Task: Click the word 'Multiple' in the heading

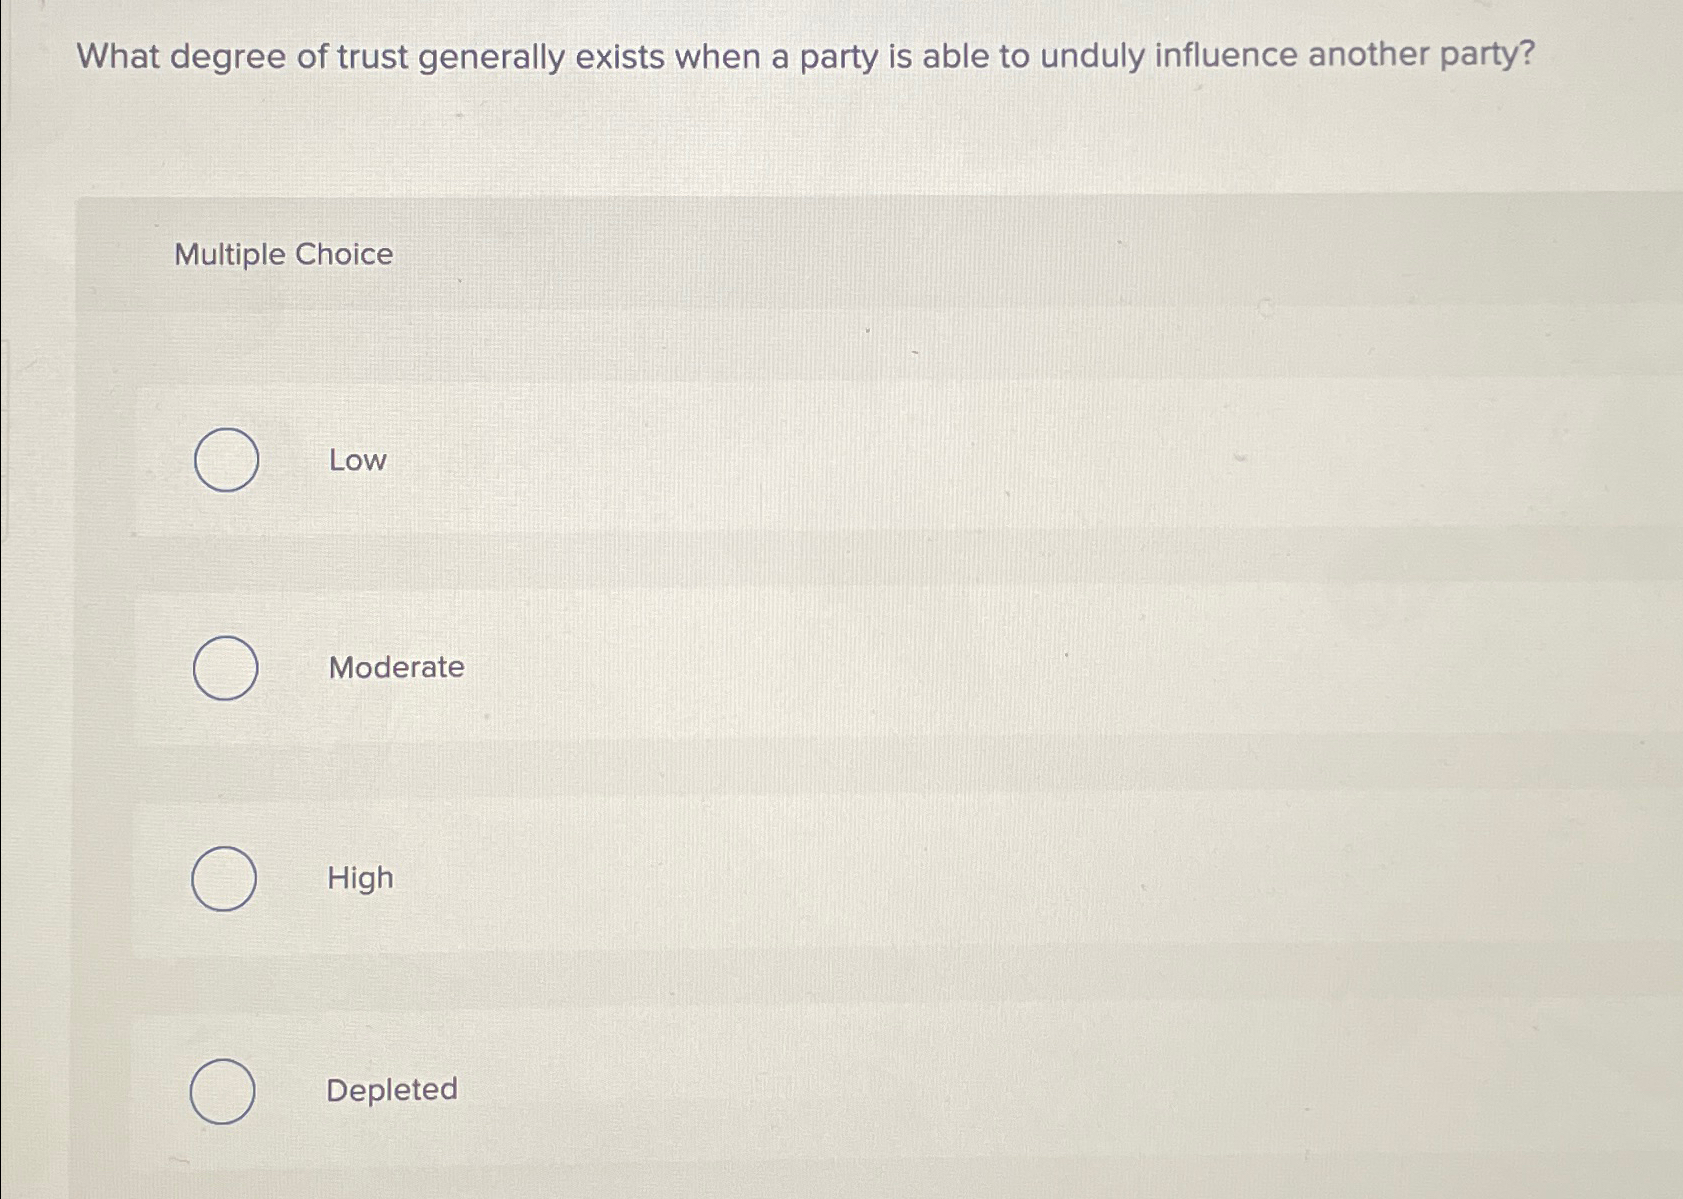Action: [230, 254]
